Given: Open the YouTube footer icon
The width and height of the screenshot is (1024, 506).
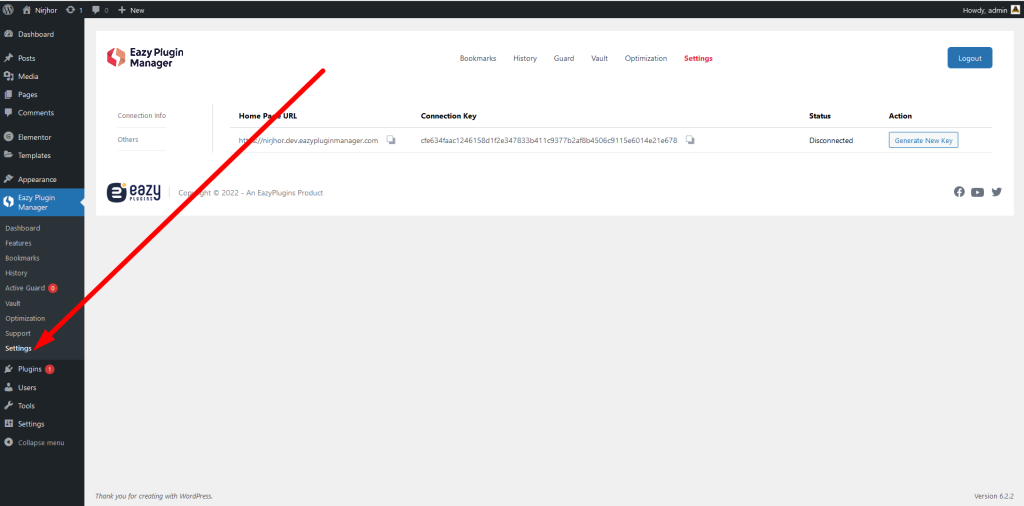Looking at the screenshot, I should [977, 192].
